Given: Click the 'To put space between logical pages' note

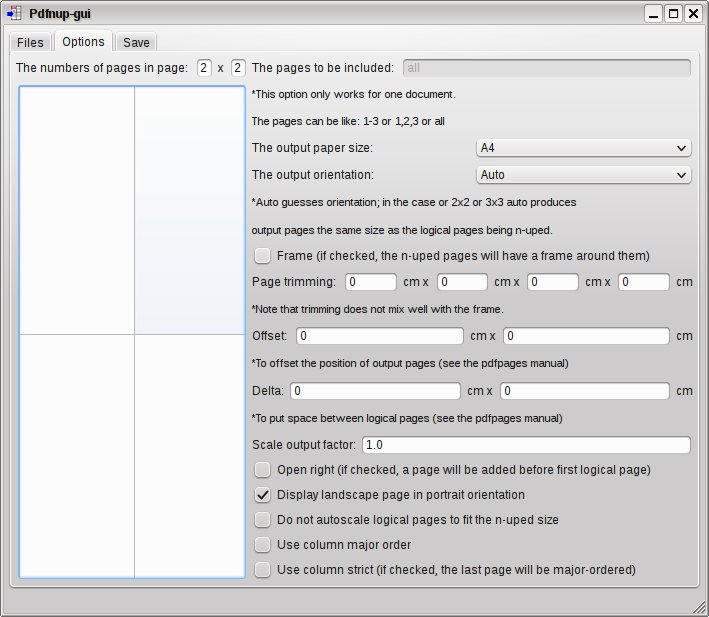Looking at the screenshot, I should coord(407,418).
